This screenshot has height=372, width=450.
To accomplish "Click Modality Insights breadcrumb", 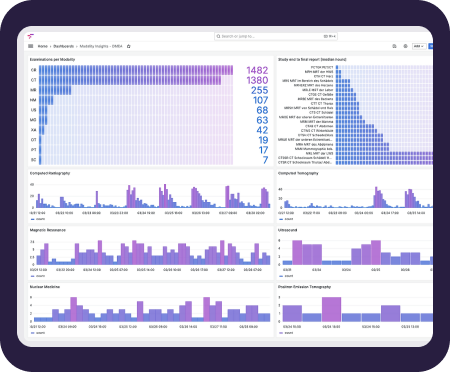I will (101, 46).
